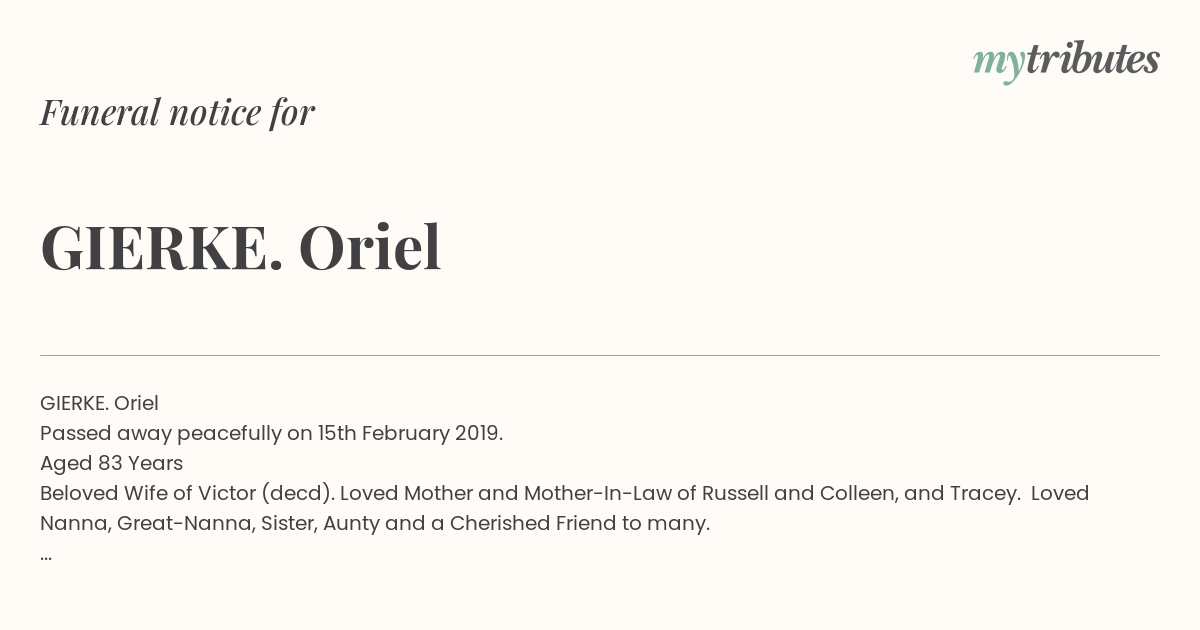Click the "Funeral notice for" heading
The height and width of the screenshot is (630, 1200).
[x=177, y=113]
